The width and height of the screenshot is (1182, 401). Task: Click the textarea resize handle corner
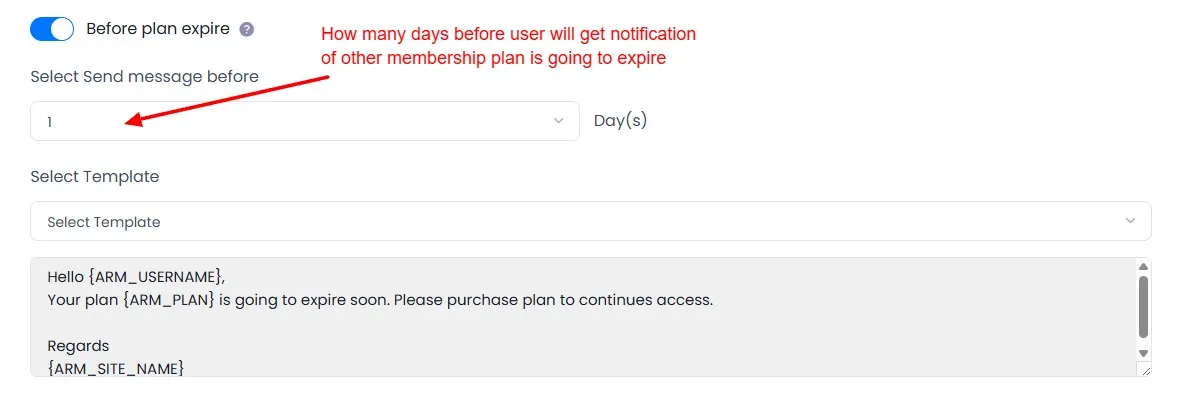[1145, 370]
